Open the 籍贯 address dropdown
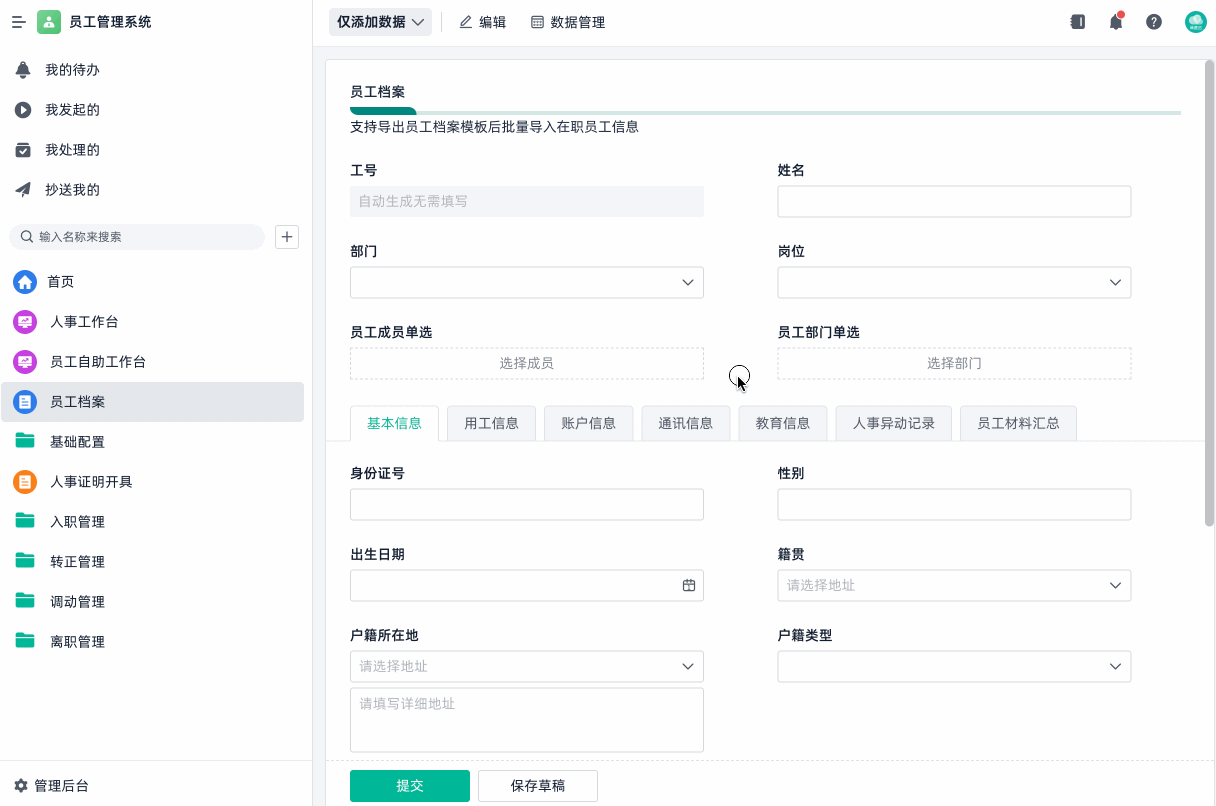The height and width of the screenshot is (806, 1216). tap(954, 585)
